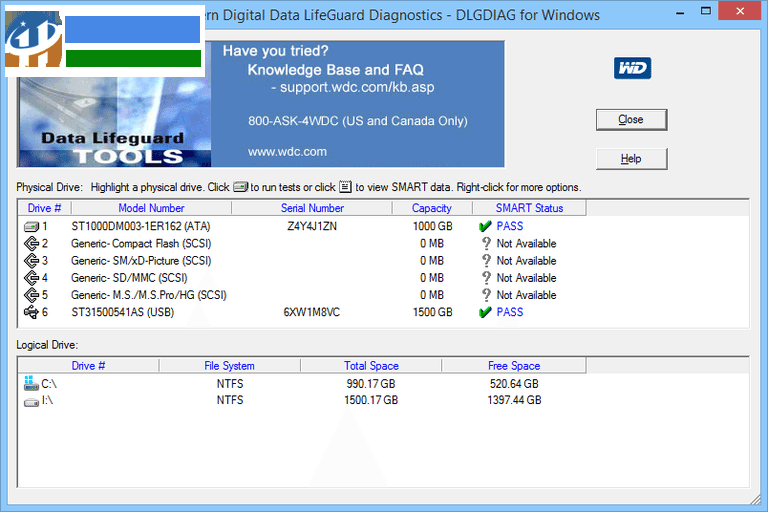The image size is (768, 512).
Task: Minimize the DLGDIAG window
Action: click(680, 11)
